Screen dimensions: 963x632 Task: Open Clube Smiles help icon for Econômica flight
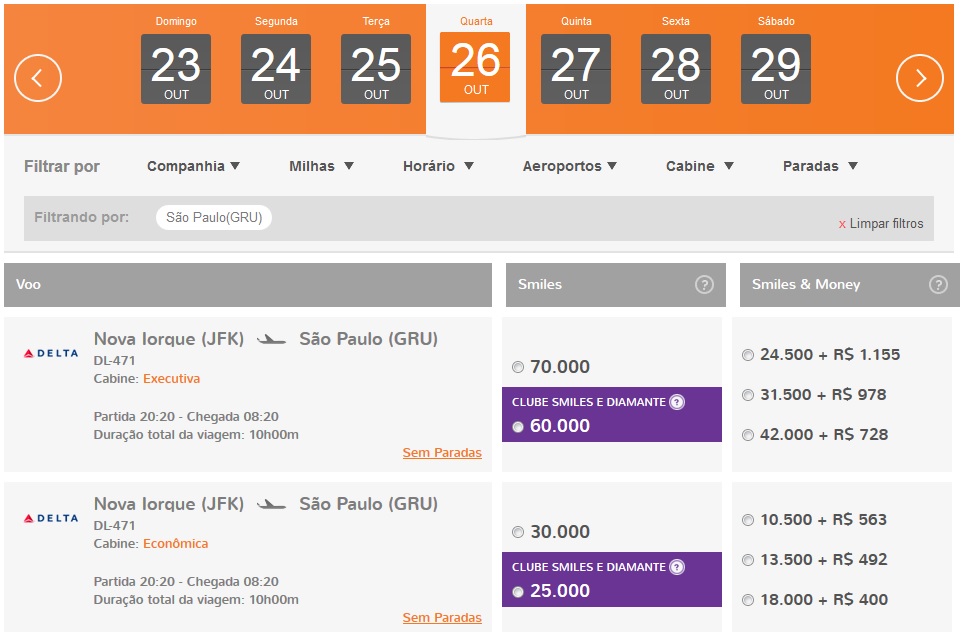coord(677,568)
